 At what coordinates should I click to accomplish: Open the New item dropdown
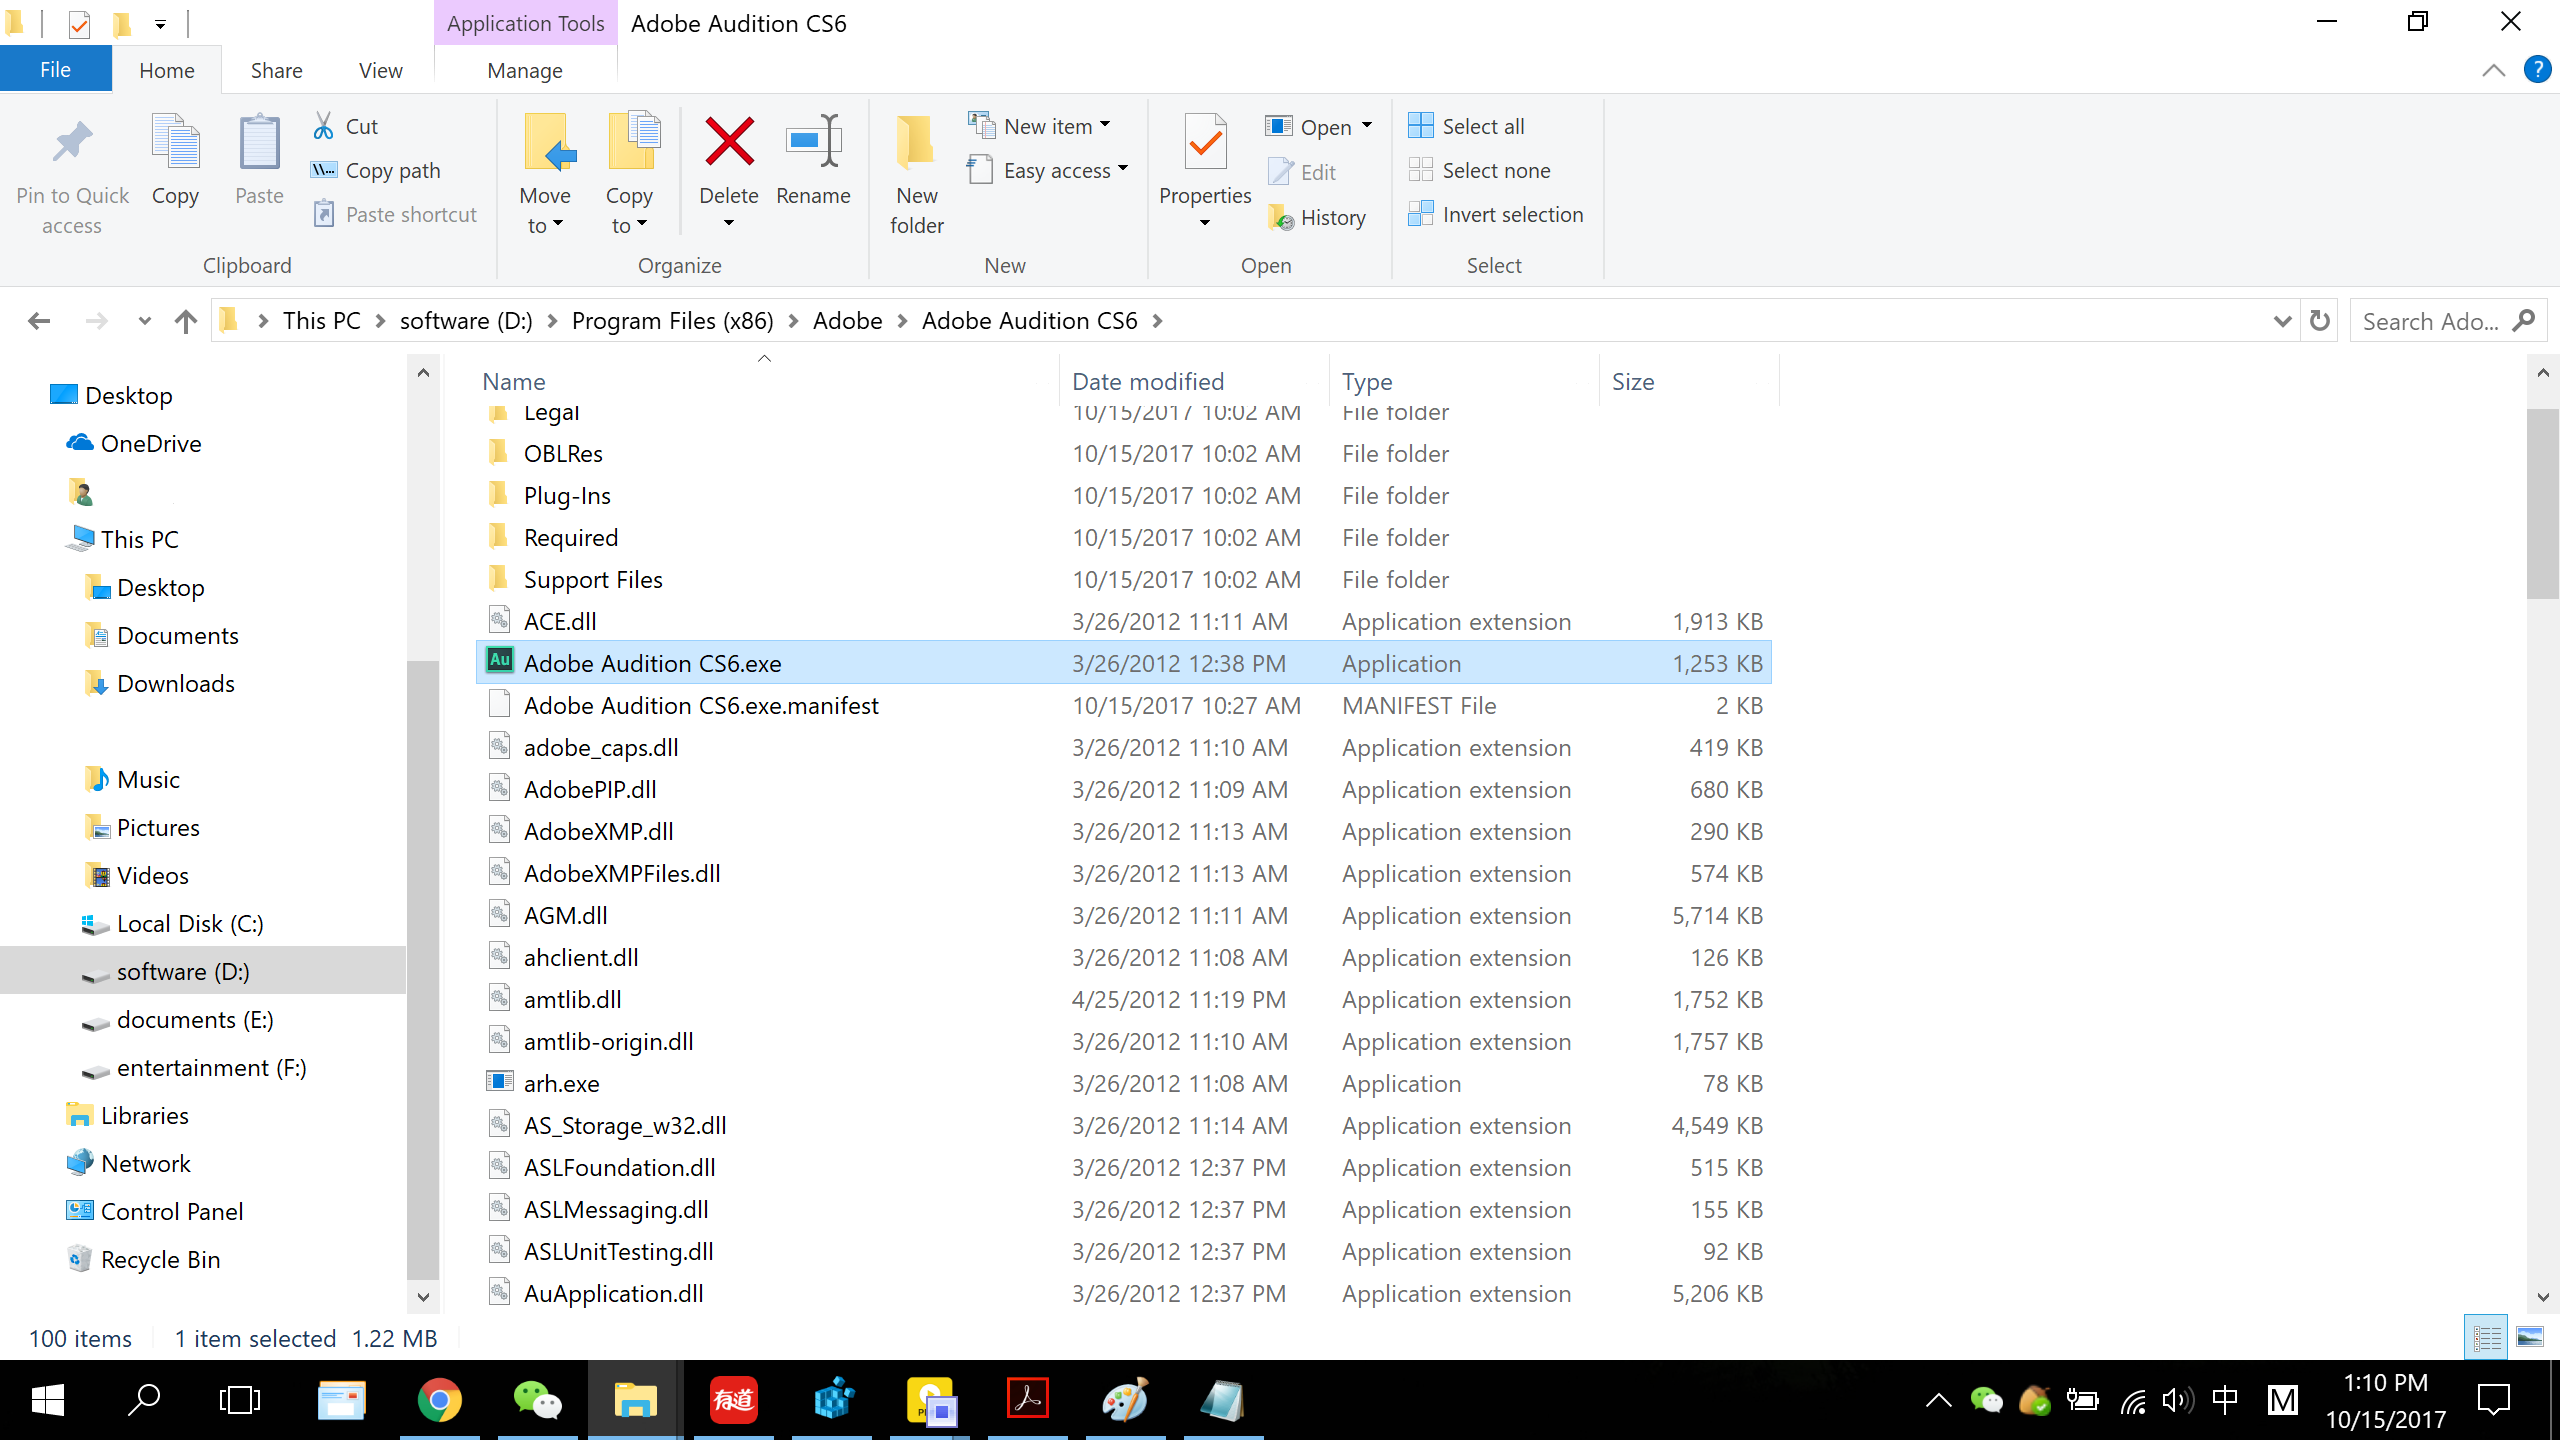coord(1040,126)
